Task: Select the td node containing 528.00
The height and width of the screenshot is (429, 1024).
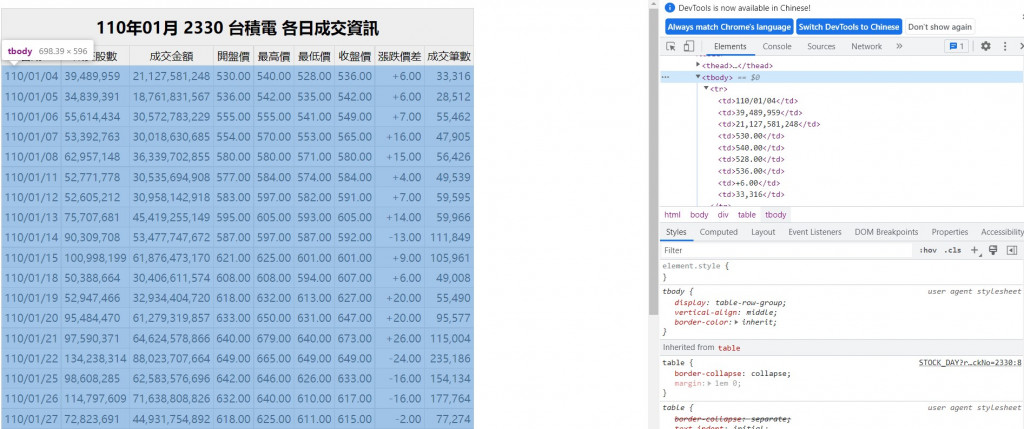Action: click(x=750, y=159)
